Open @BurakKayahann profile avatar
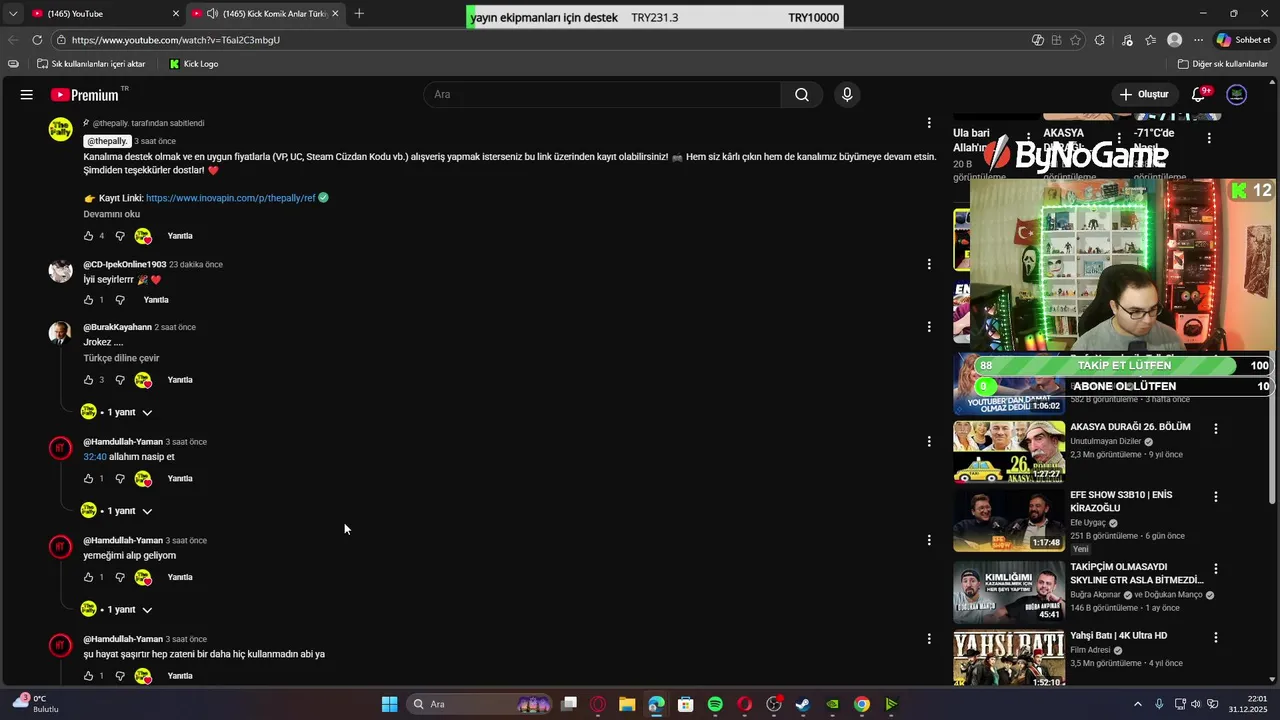 (x=61, y=333)
